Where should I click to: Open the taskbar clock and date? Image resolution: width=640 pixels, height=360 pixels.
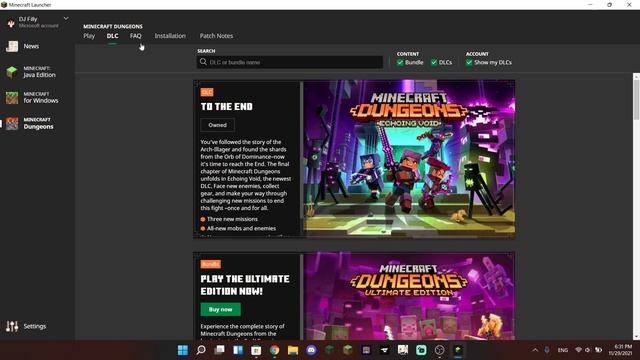pyautogui.click(x=621, y=350)
